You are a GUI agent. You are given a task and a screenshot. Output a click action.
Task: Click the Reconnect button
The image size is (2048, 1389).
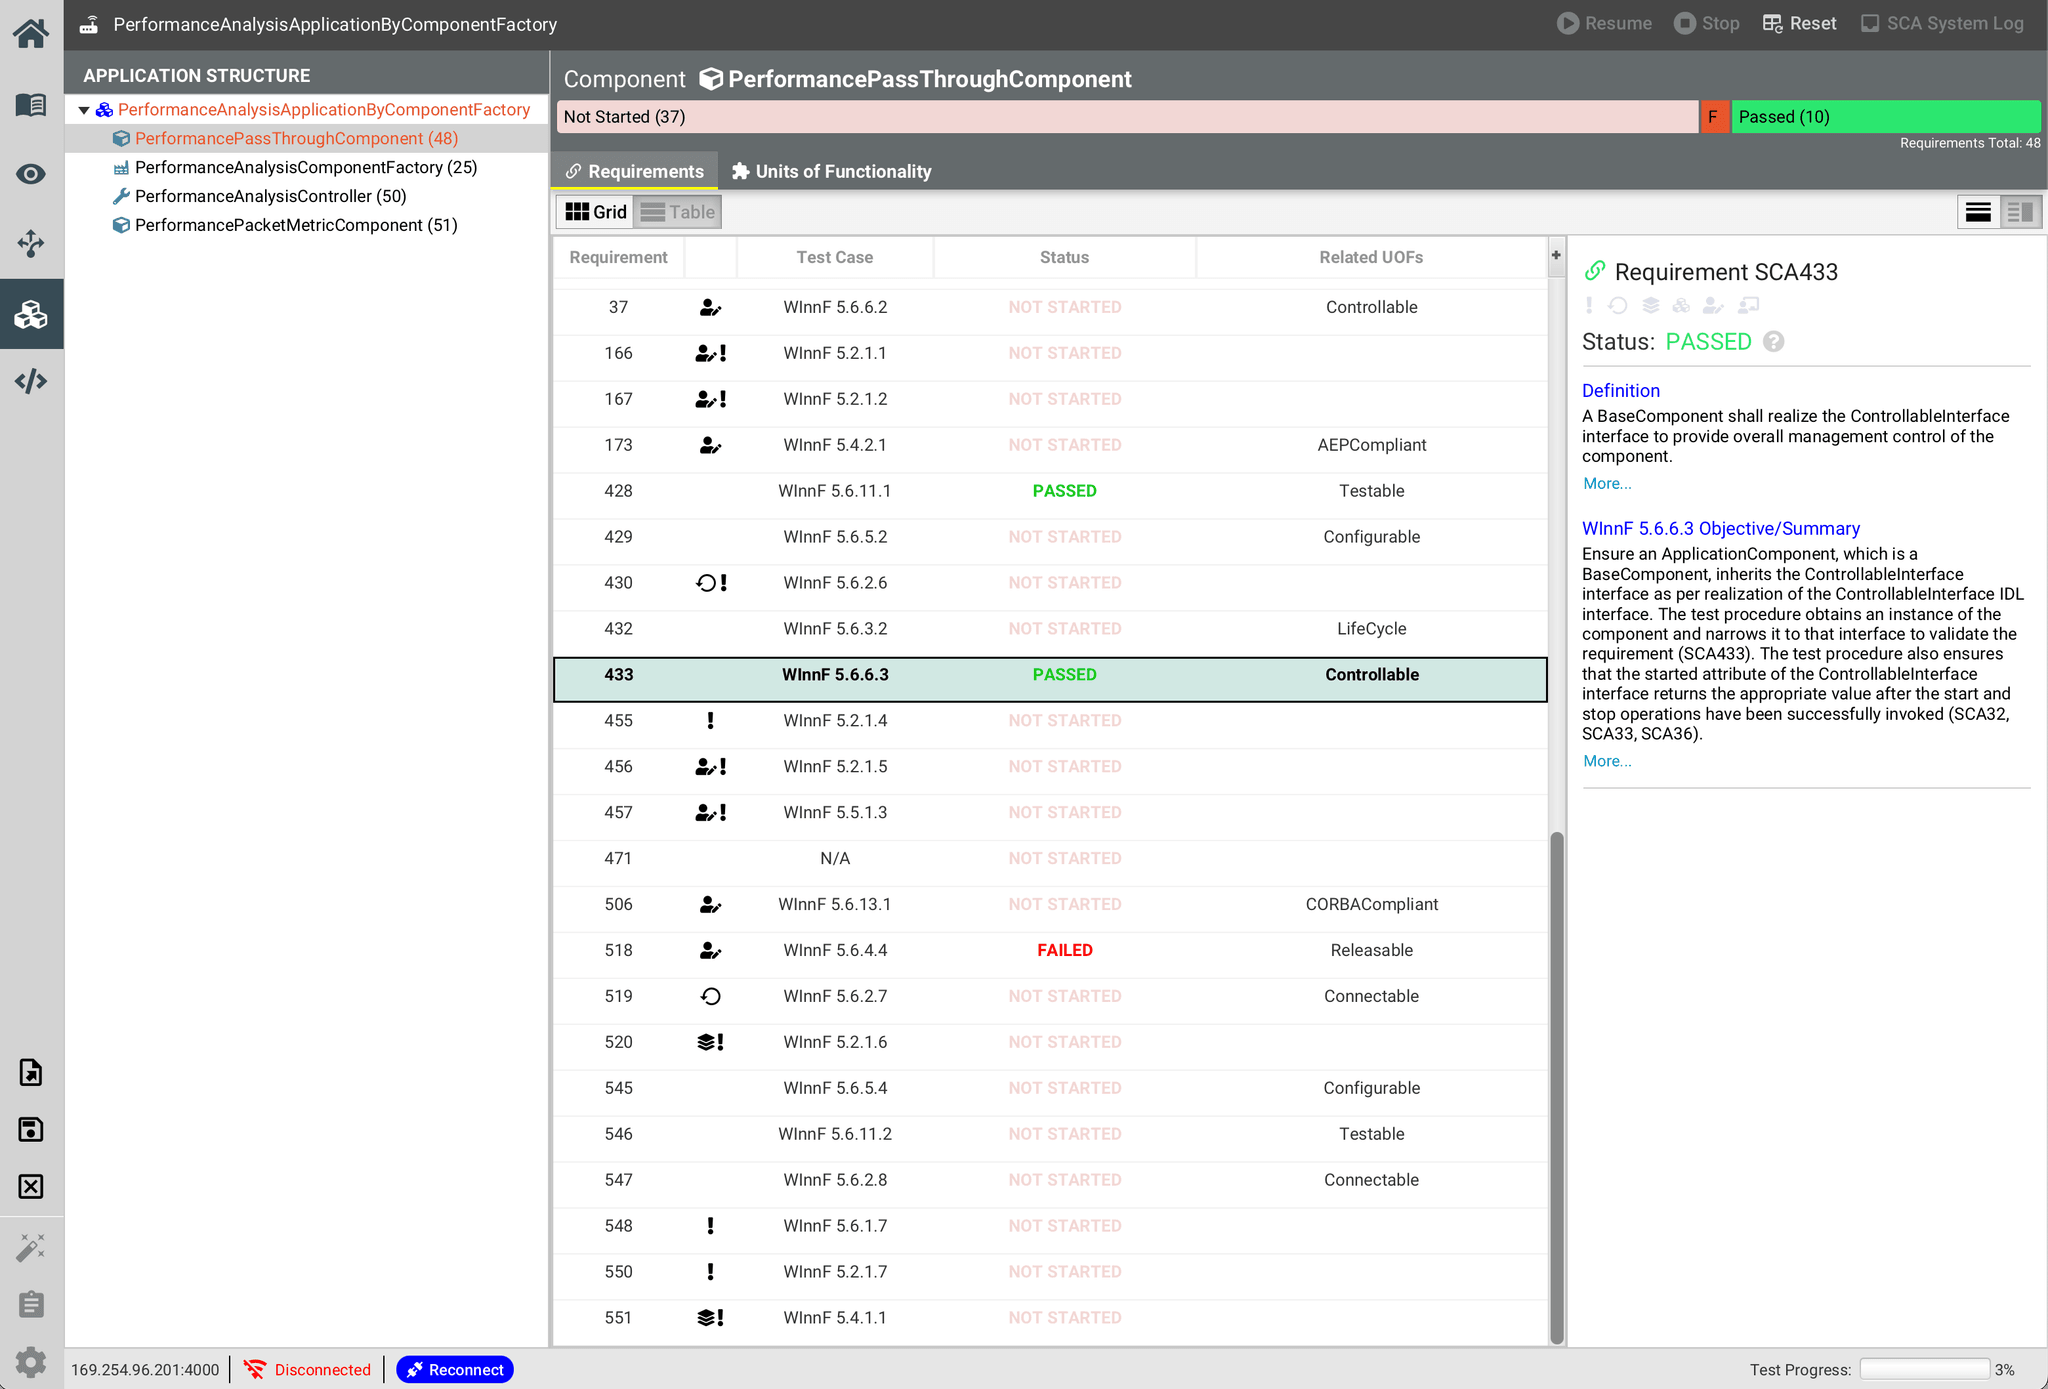(455, 1369)
